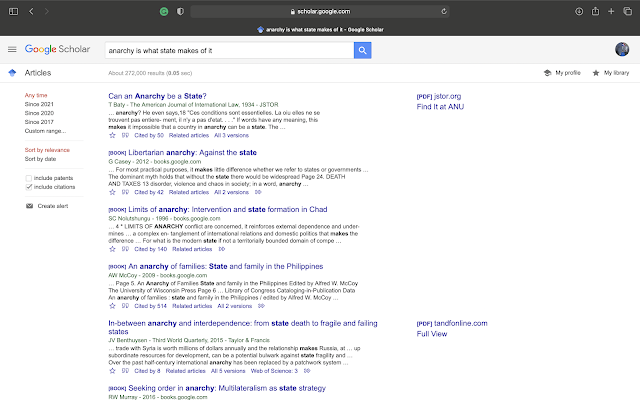640x400 pixels.
Task: Select the Any time filter
Action: pos(36,95)
